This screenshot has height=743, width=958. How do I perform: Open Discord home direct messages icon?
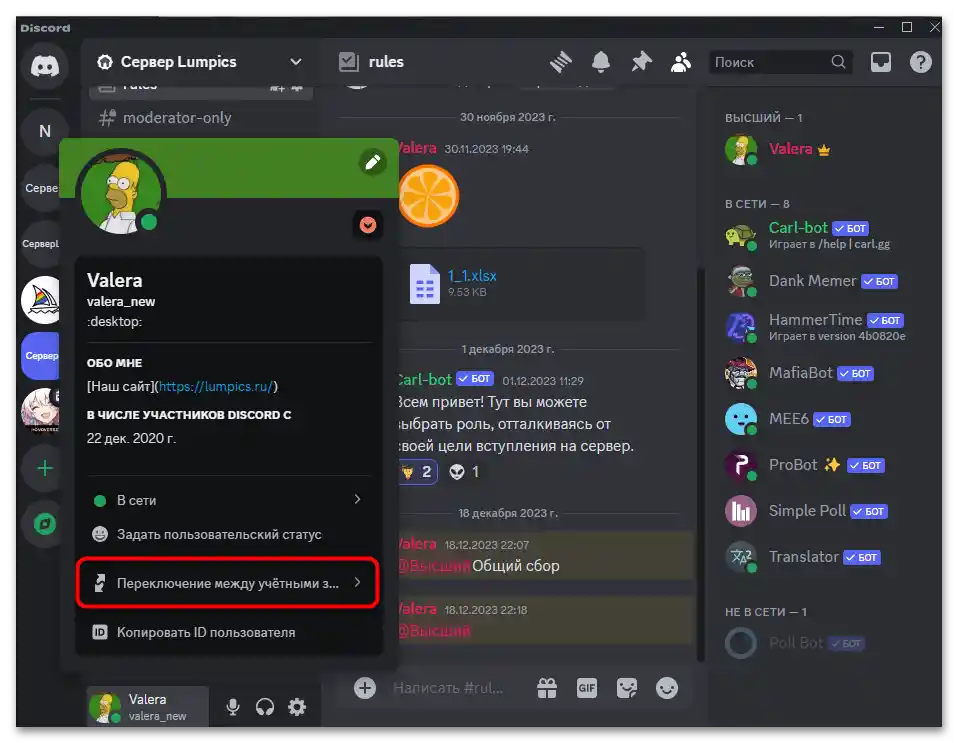click(x=45, y=65)
